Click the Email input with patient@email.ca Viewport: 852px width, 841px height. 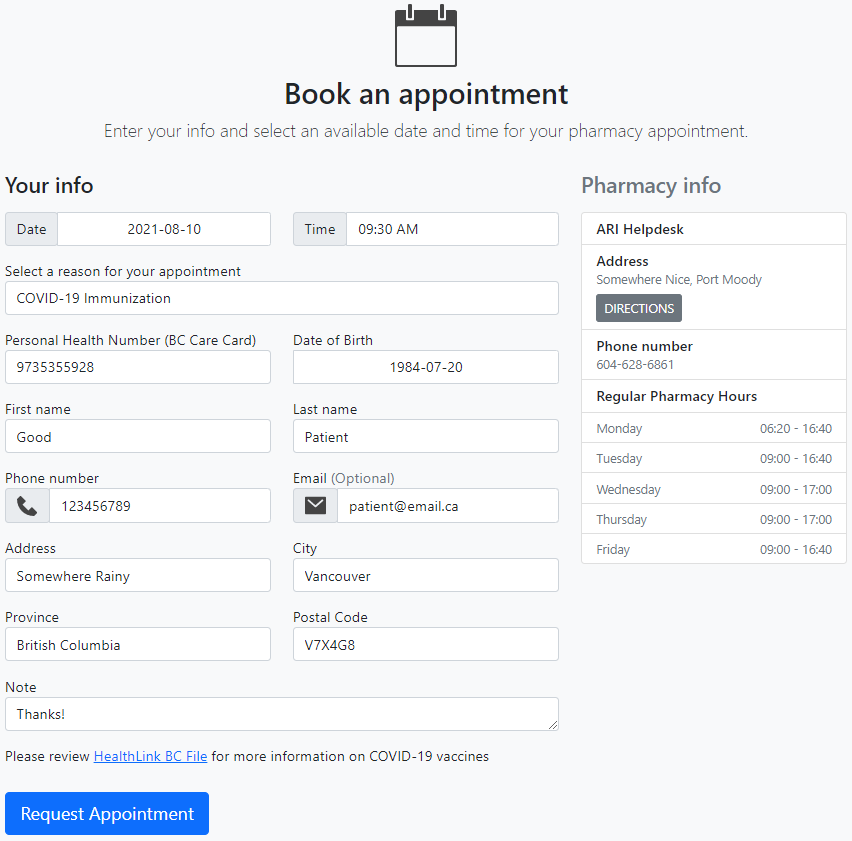click(448, 506)
